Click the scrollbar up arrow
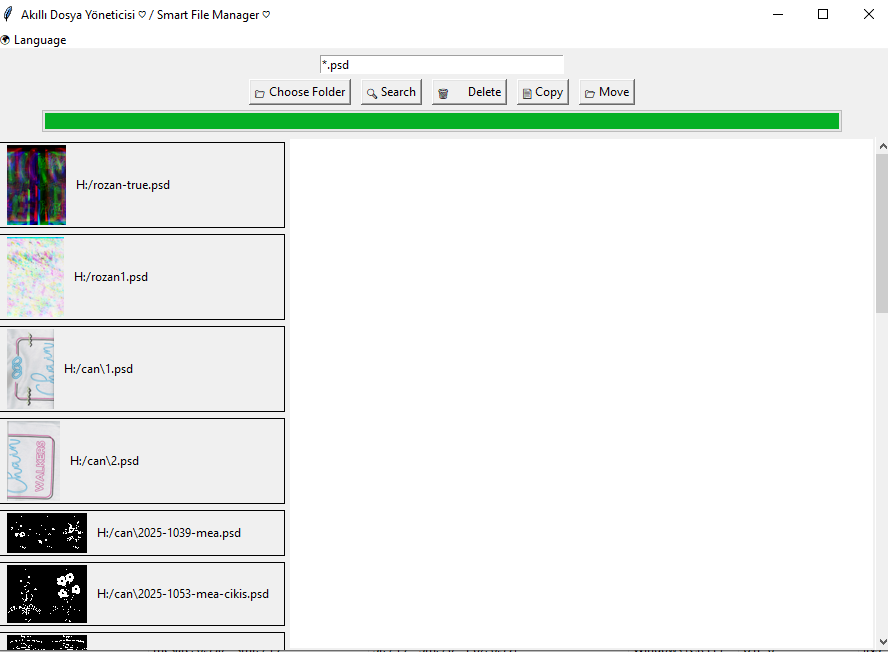 881,147
